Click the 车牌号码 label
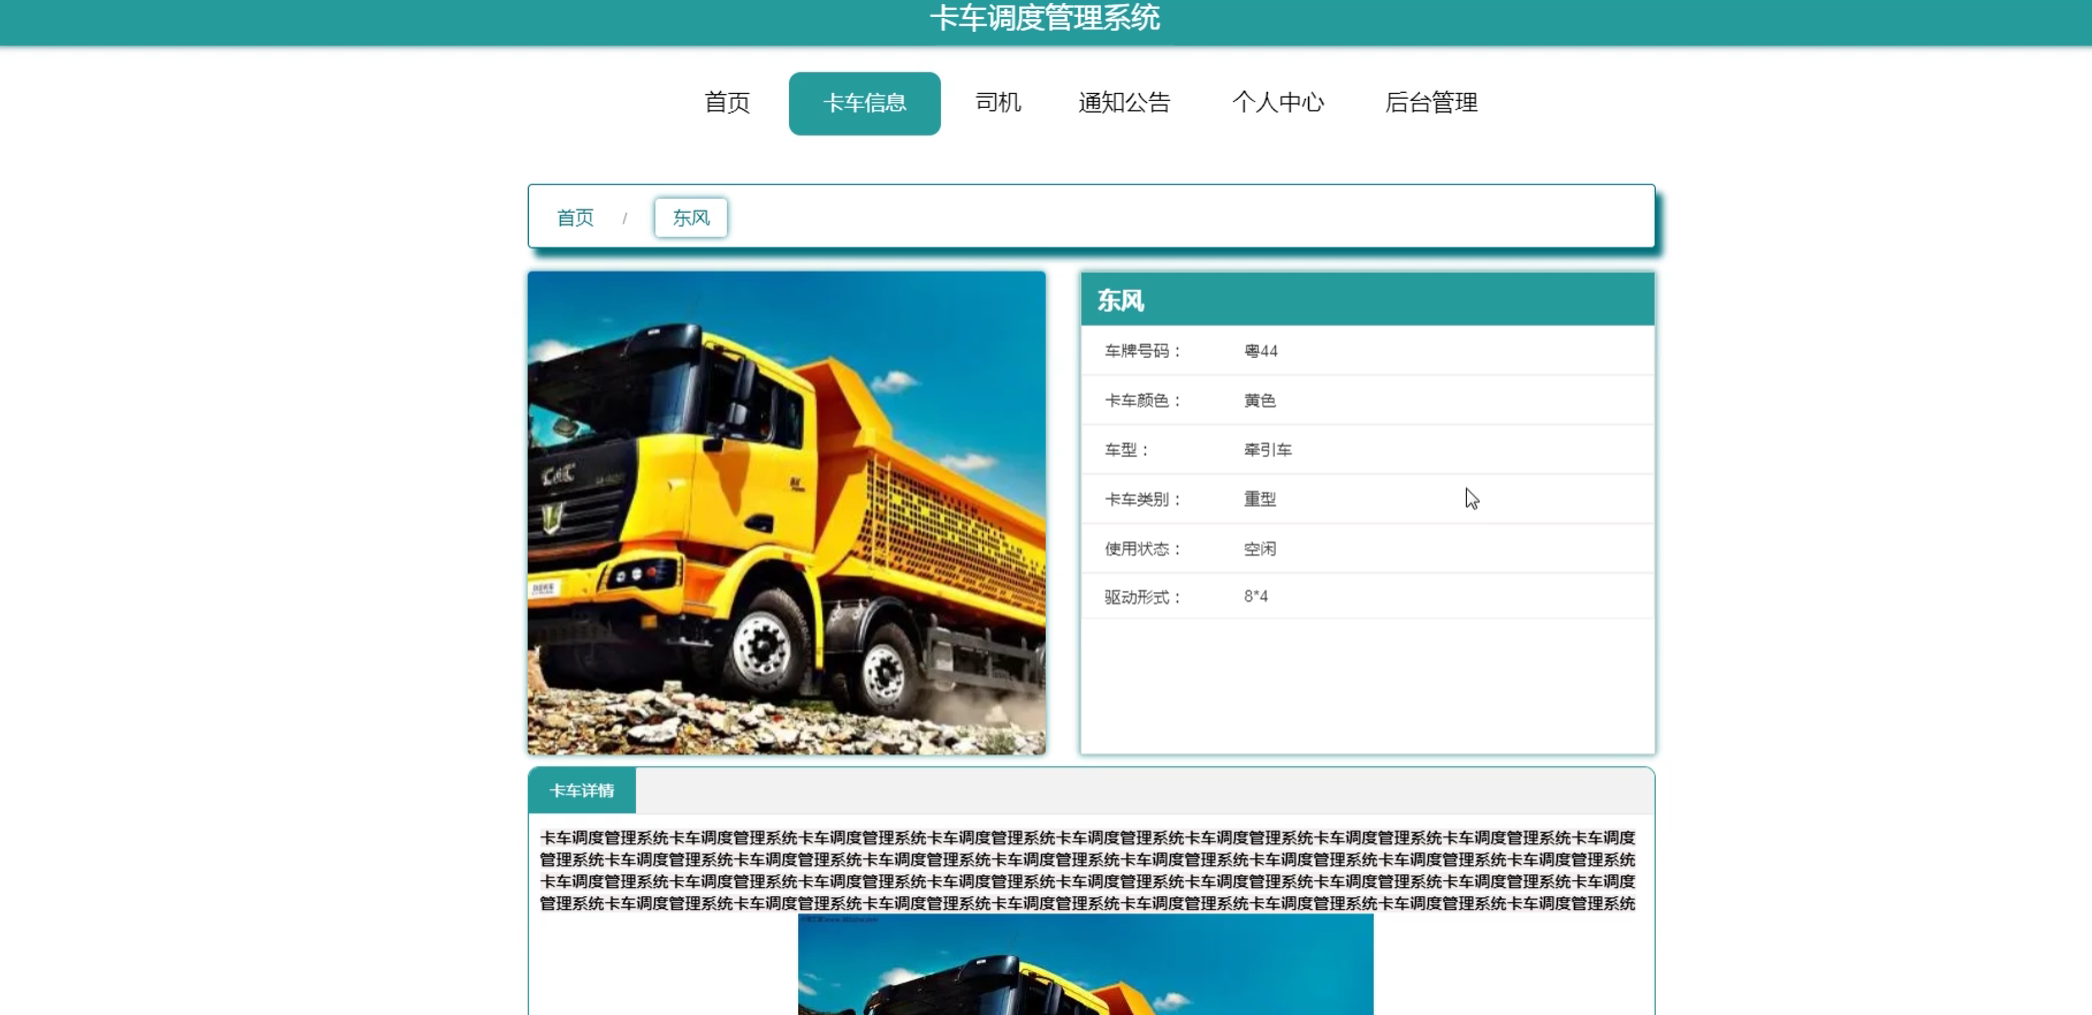The width and height of the screenshot is (2092, 1015). click(x=1143, y=351)
